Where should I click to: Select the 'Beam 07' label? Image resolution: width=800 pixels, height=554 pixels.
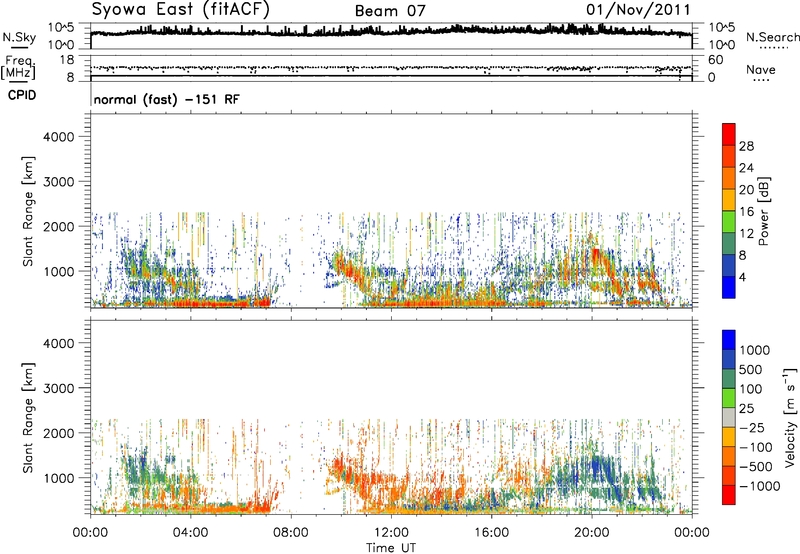click(390, 11)
